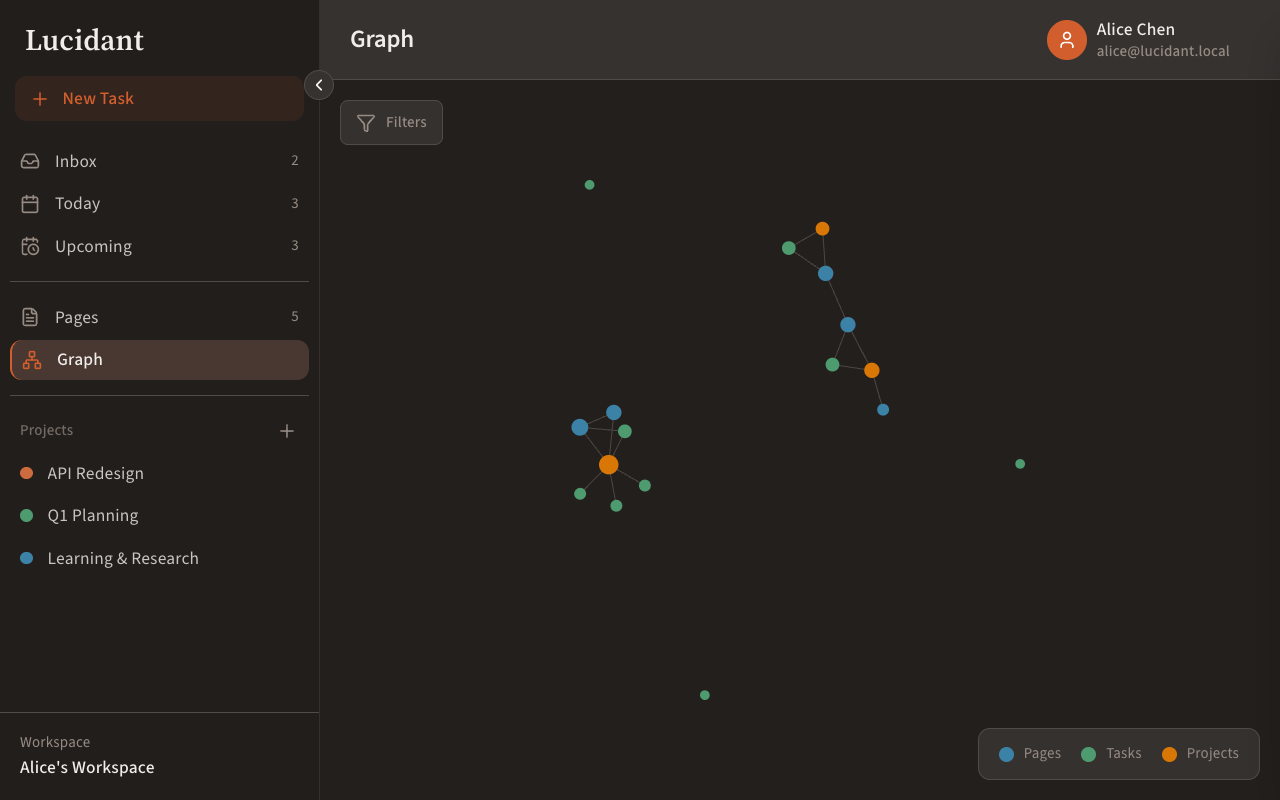Open the Filters dropdown panel
1280x800 pixels.
391,122
